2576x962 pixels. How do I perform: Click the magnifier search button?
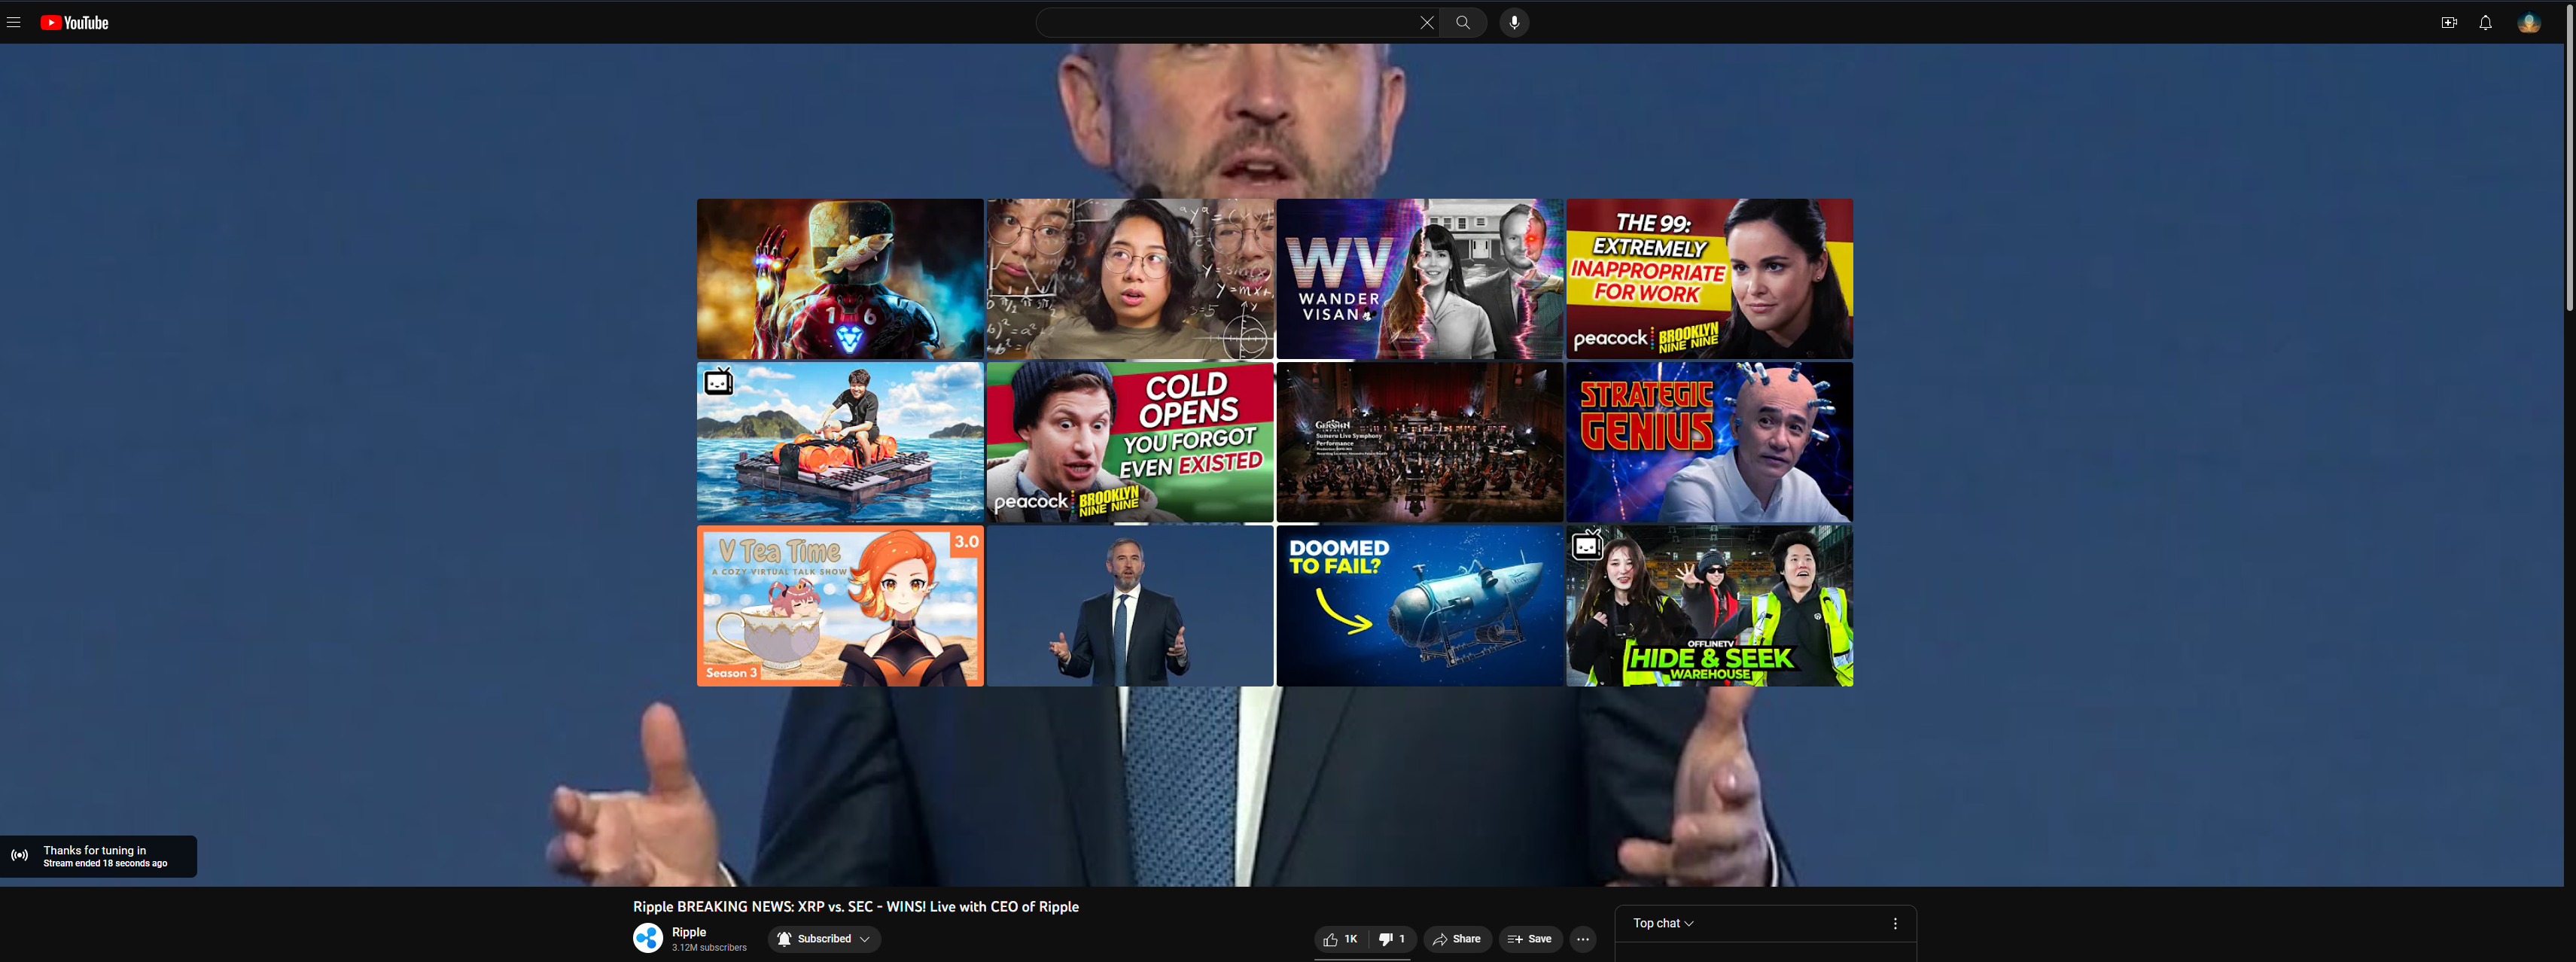[x=1463, y=23]
